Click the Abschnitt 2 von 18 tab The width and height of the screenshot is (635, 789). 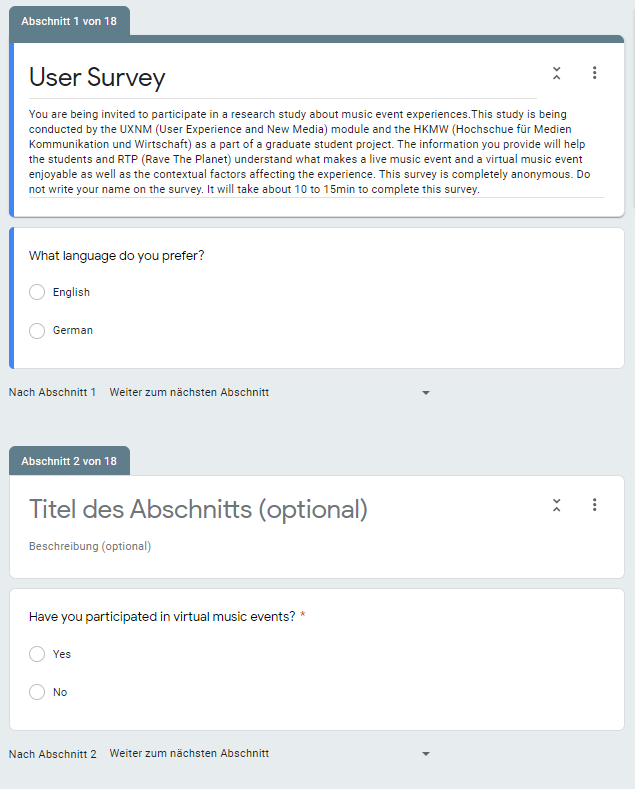[69, 461]
